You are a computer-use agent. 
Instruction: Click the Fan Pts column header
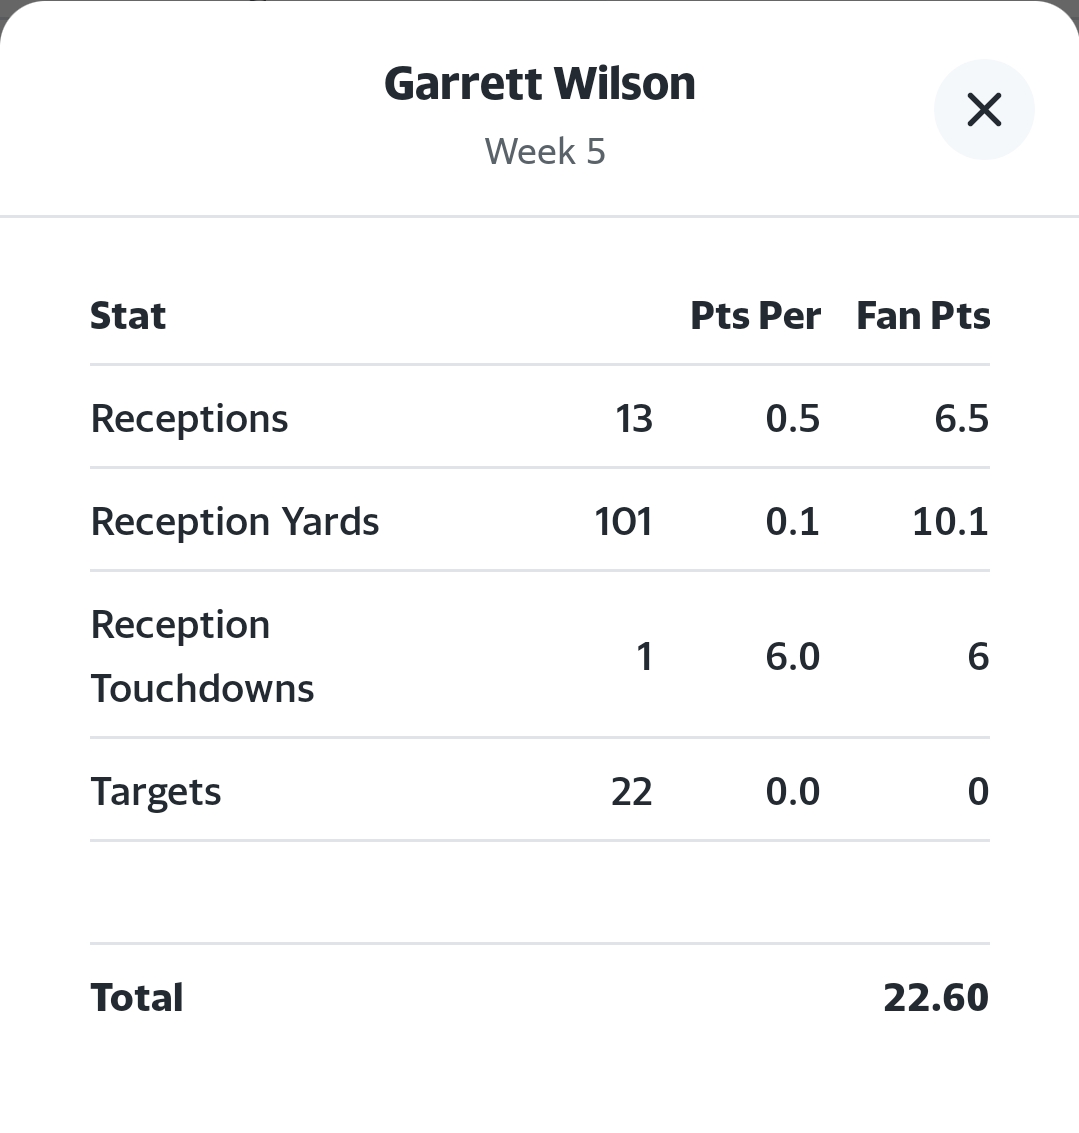(x=923, y=316)
